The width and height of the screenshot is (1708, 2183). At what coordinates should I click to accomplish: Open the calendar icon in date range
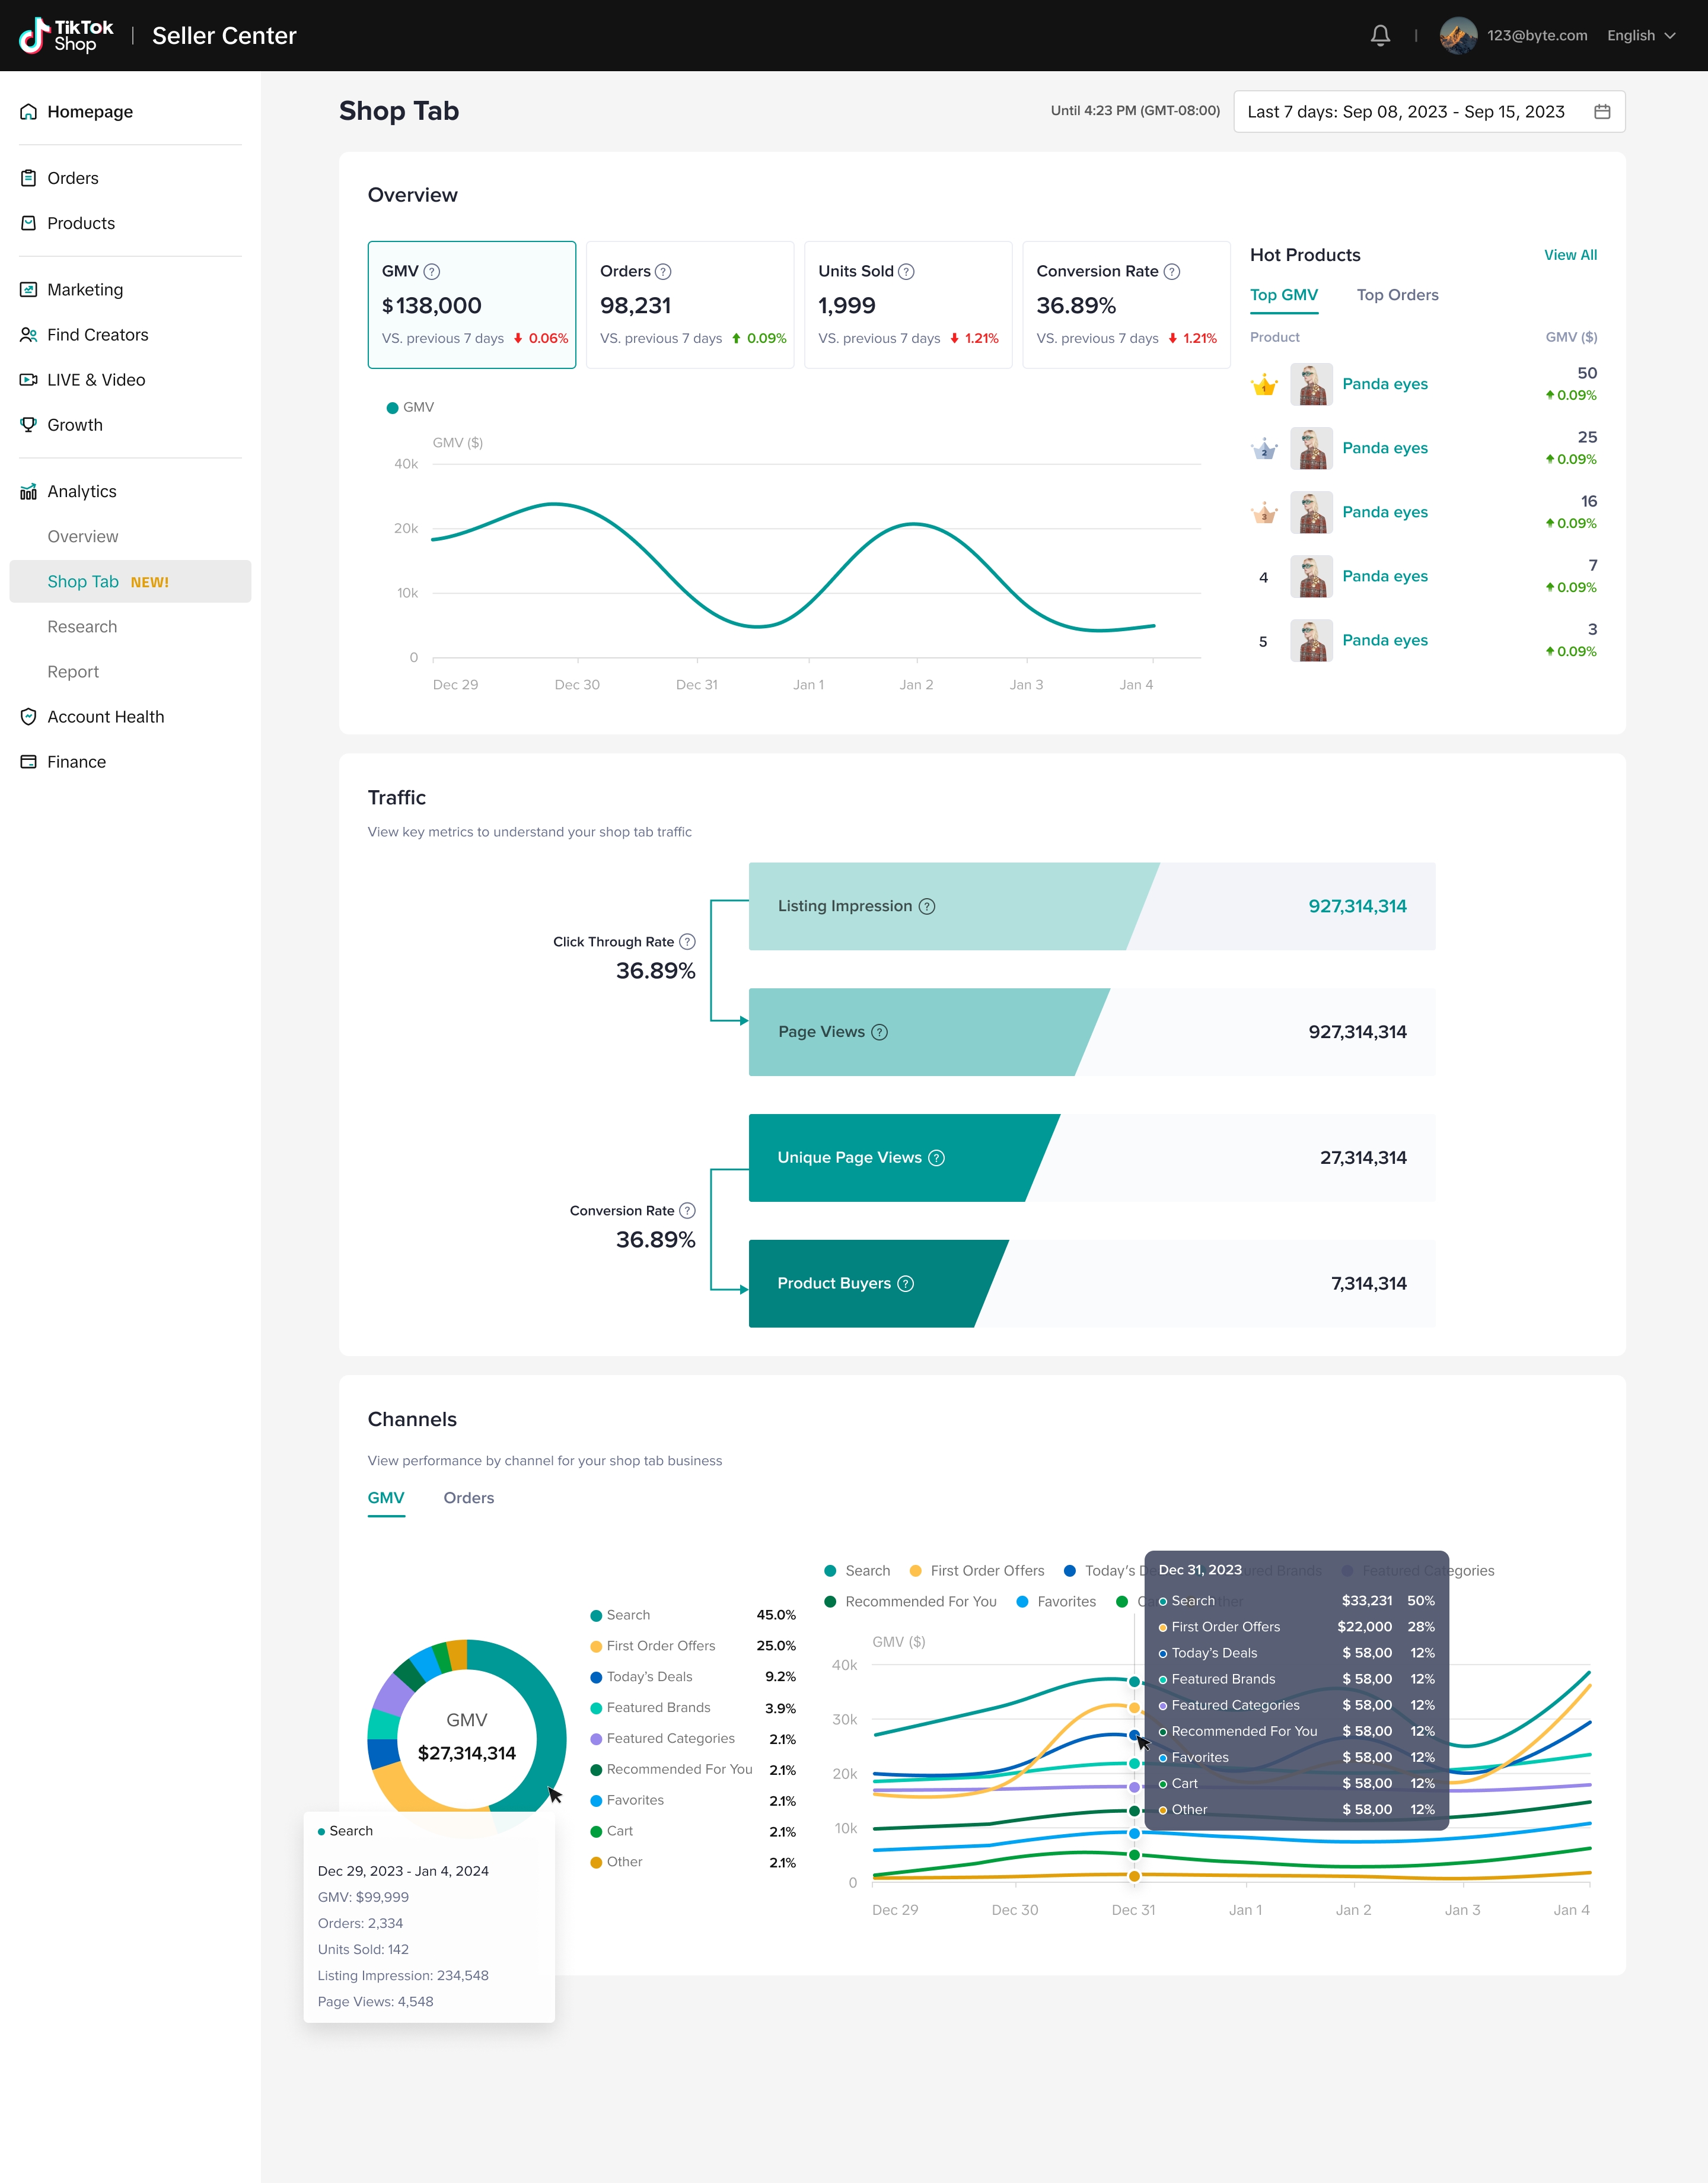point(1601,112)
